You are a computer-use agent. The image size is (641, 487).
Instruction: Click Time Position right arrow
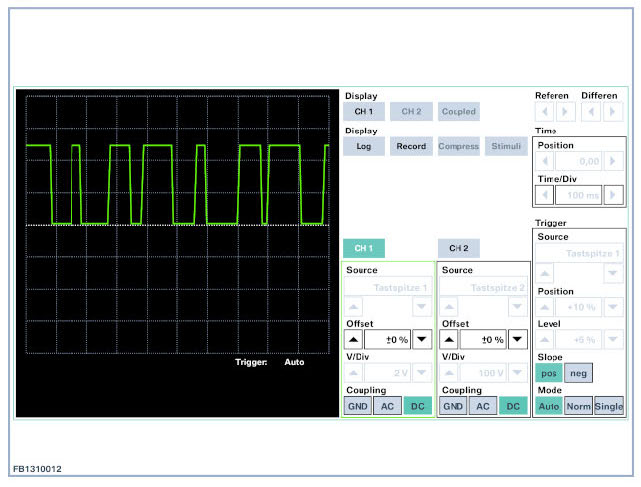point(614,161)
